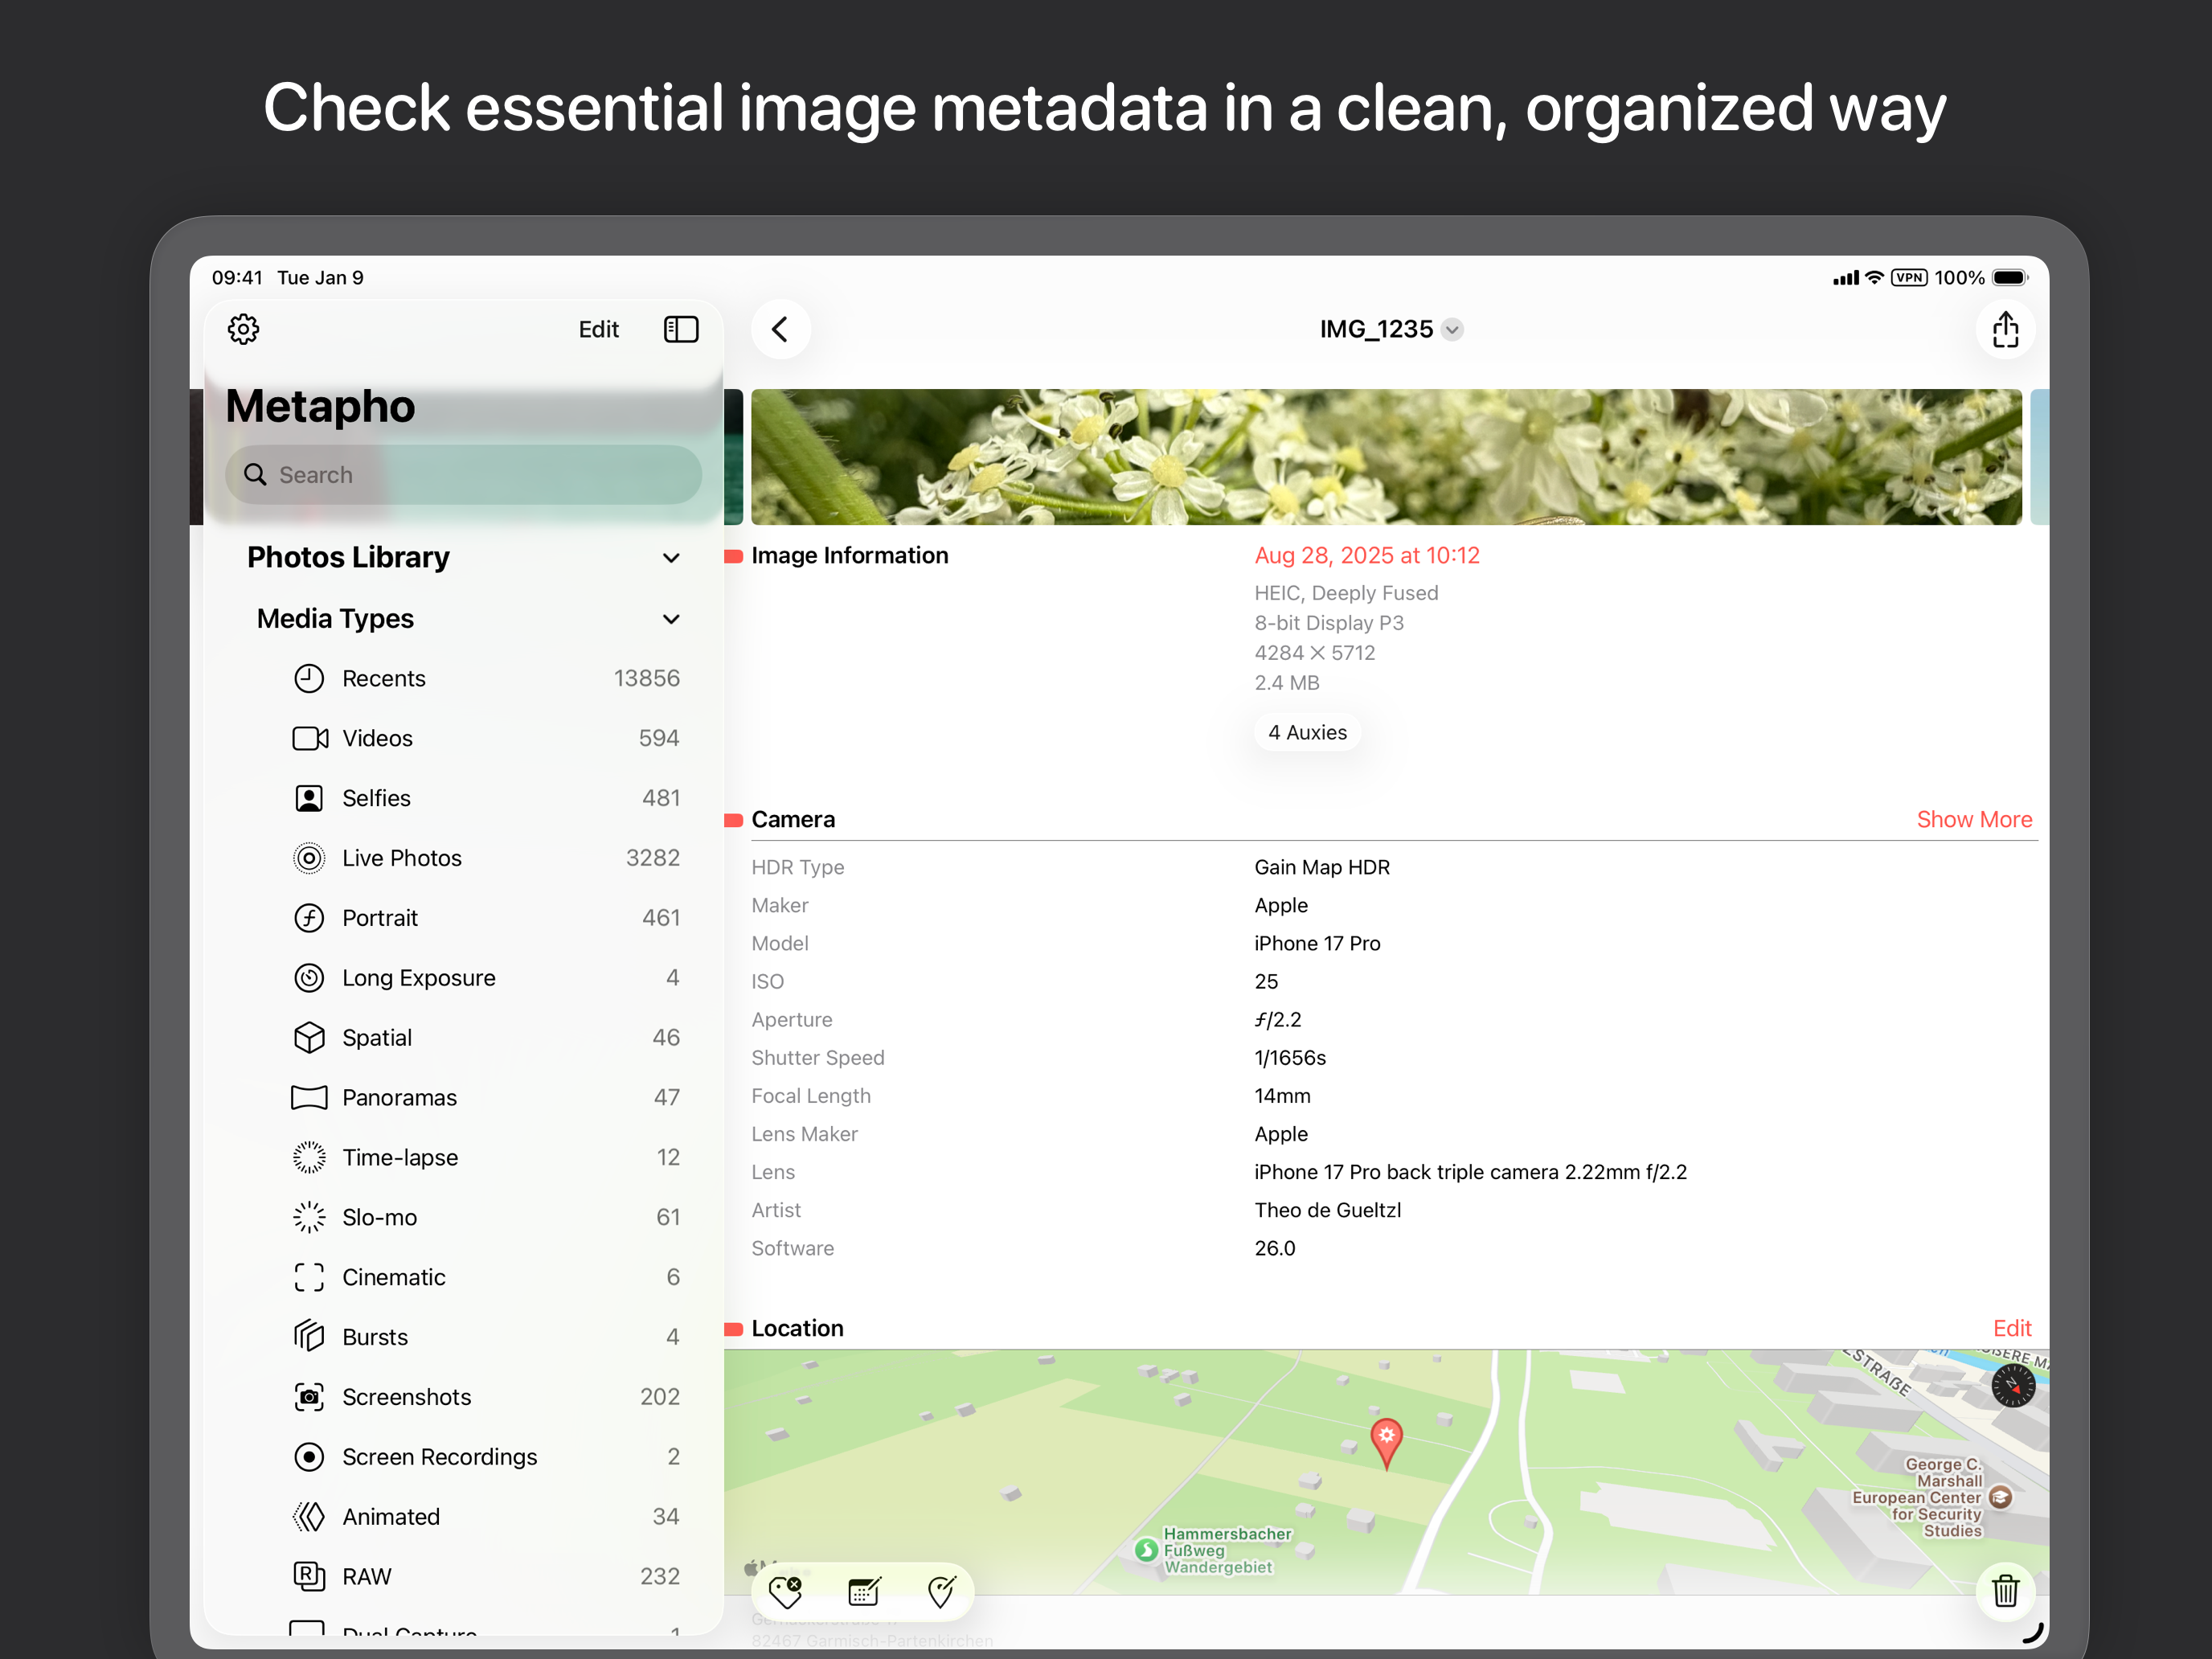
Task: Open the Spatial media type
Action: pyautogui.click(x=377, y=1038)
